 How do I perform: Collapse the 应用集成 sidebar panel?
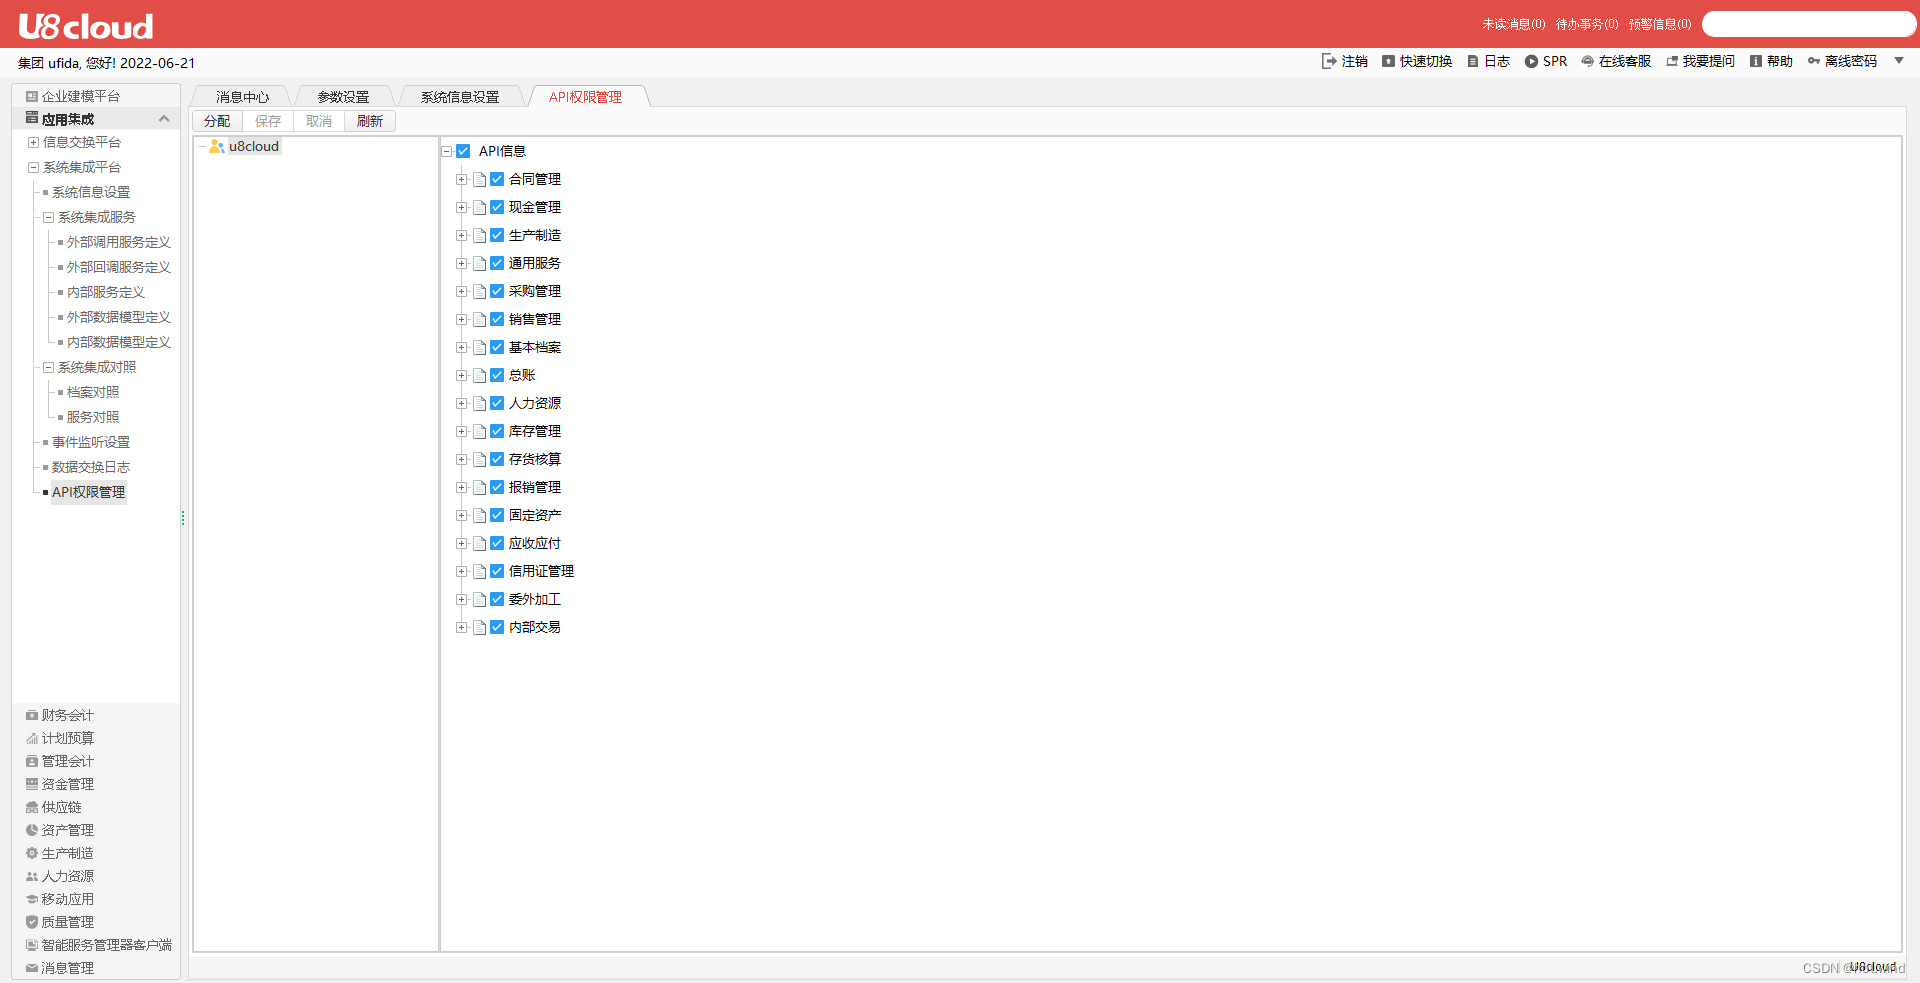click(164, 118)
